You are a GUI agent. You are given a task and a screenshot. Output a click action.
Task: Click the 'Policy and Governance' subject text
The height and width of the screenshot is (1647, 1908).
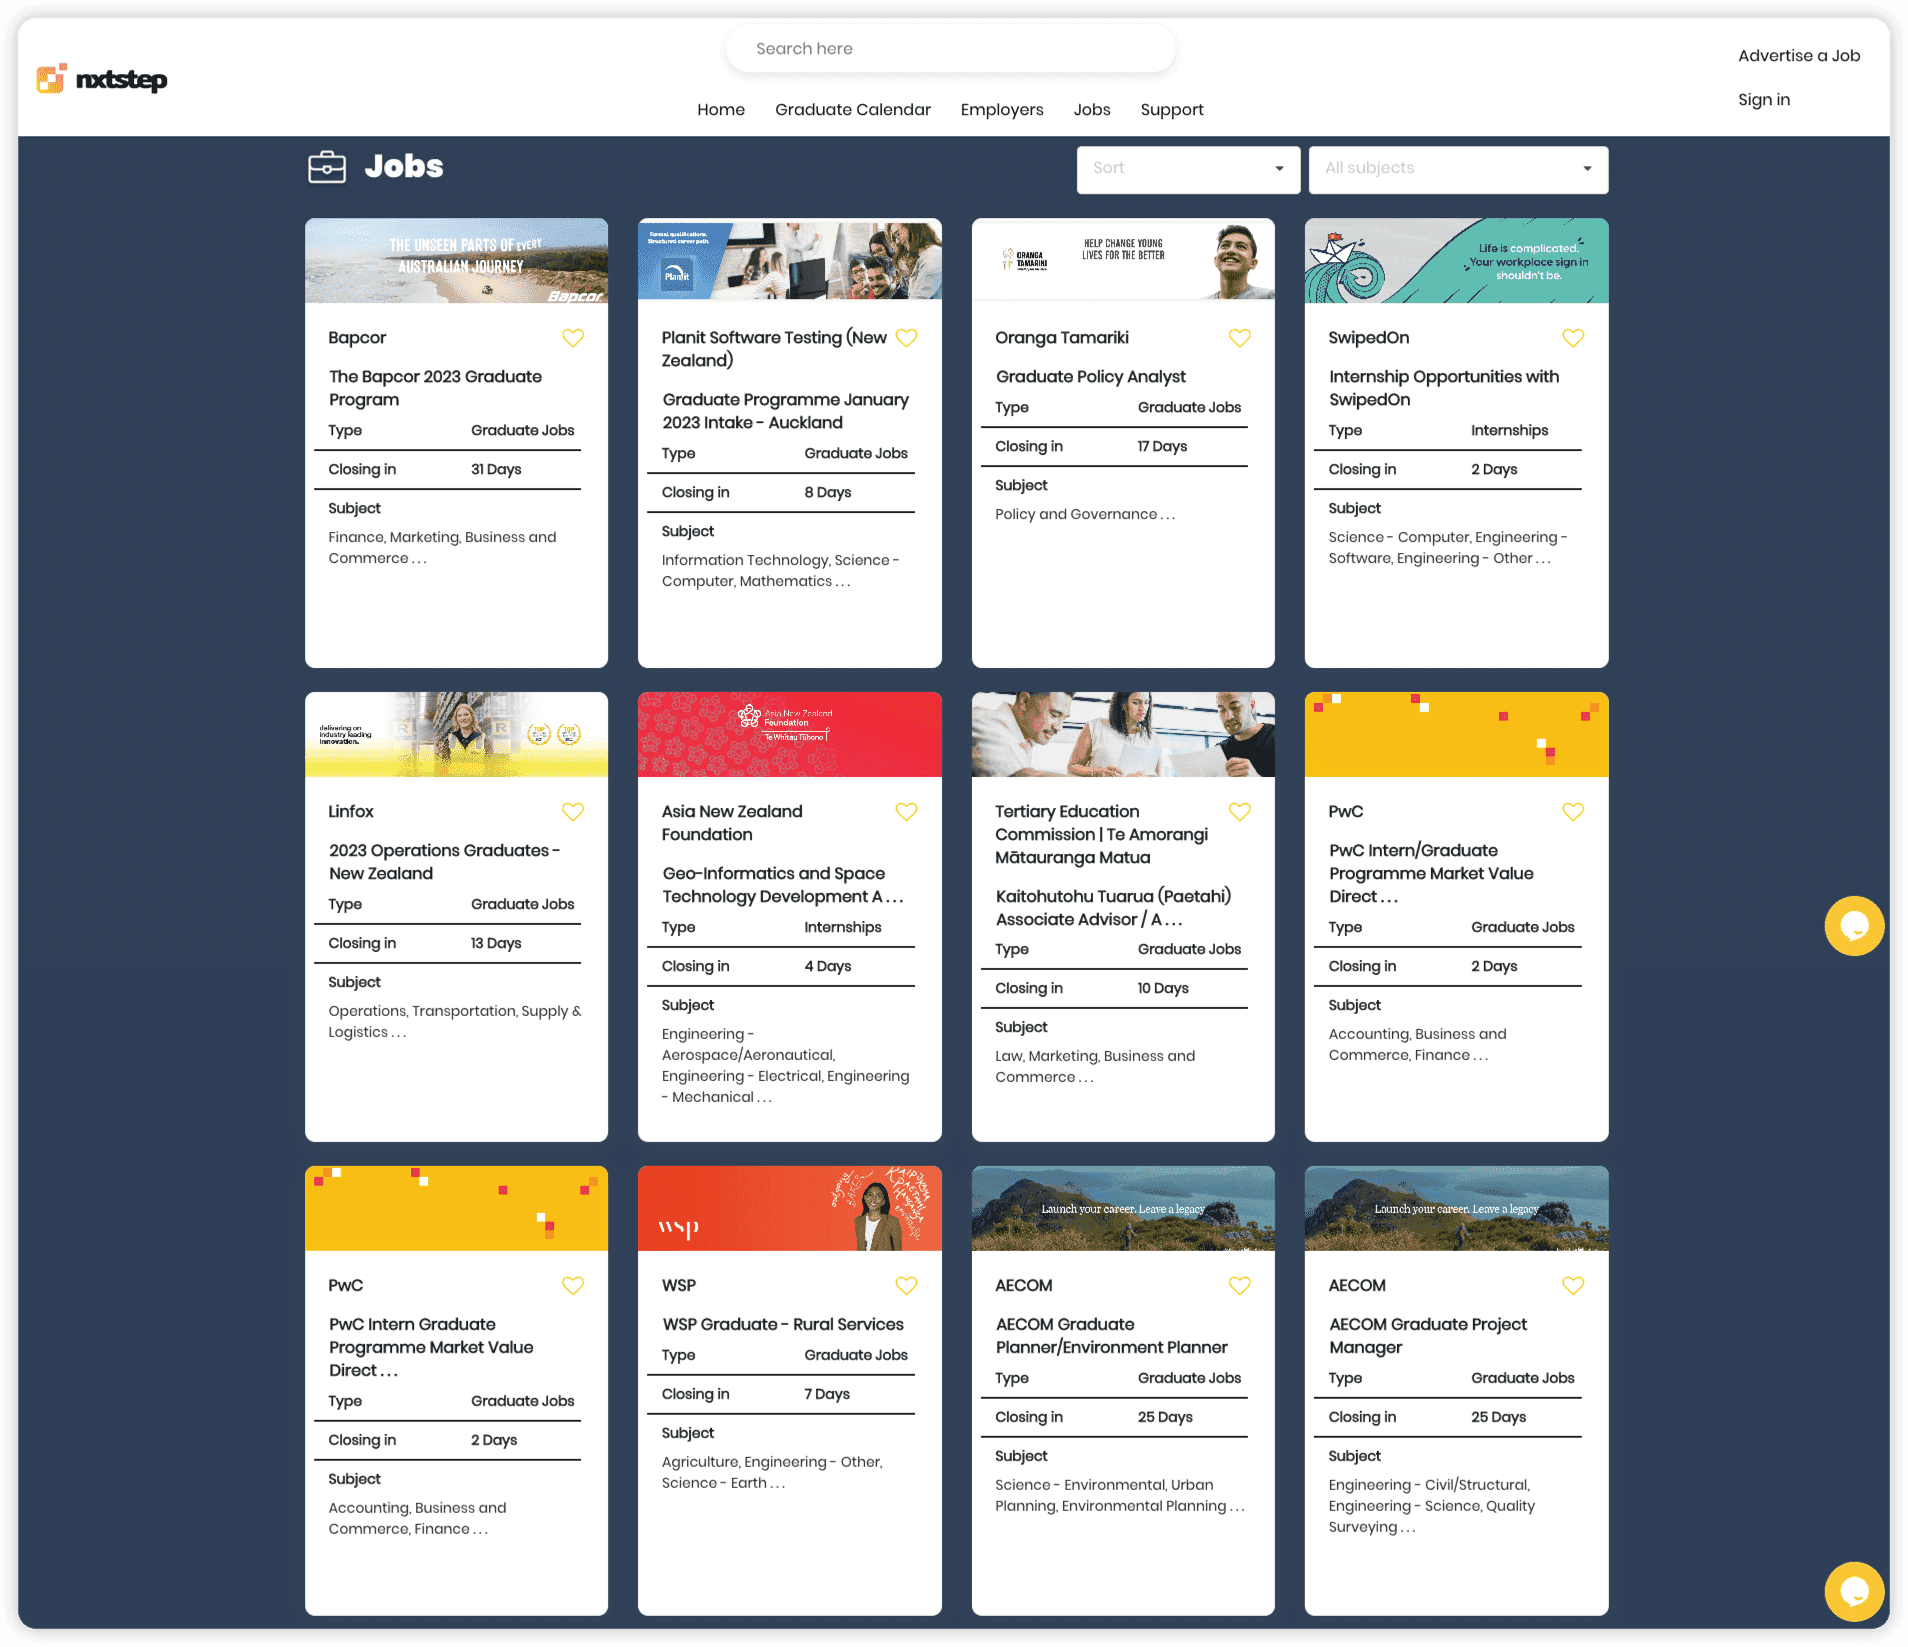point(1085,515)
